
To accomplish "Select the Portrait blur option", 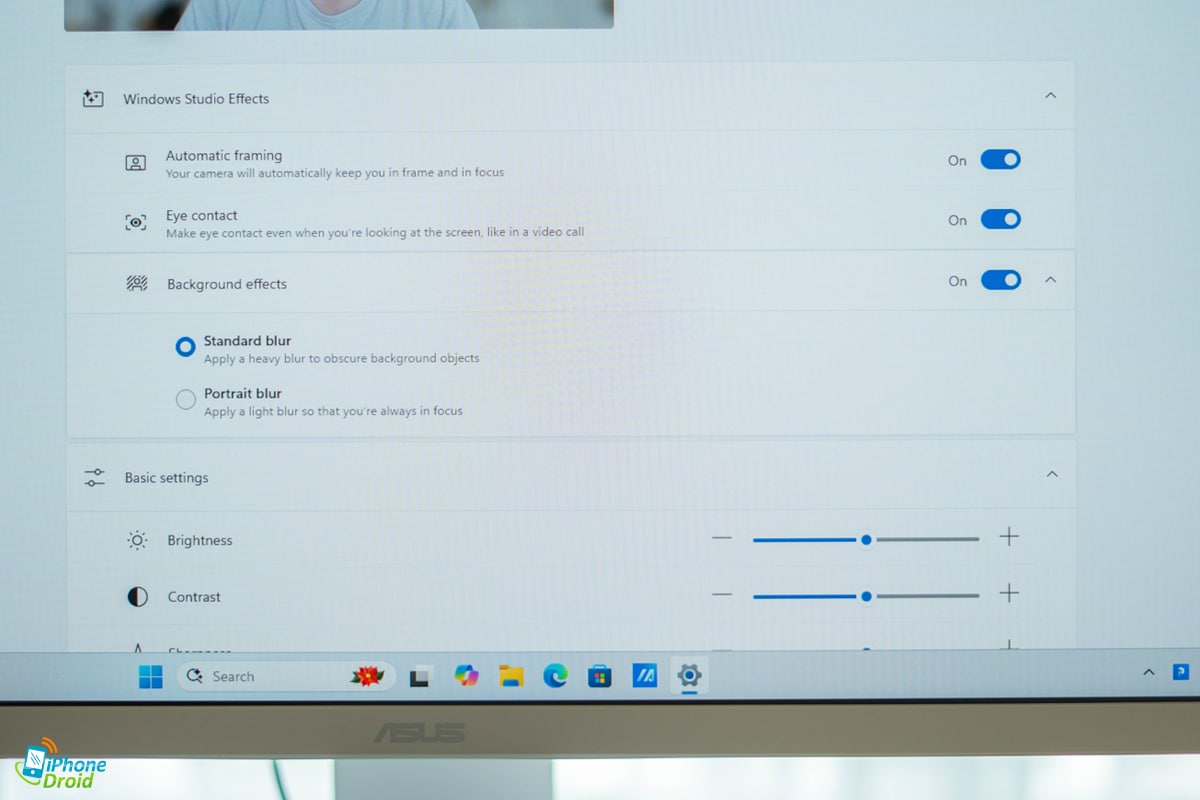I will (x=186, y=400).
